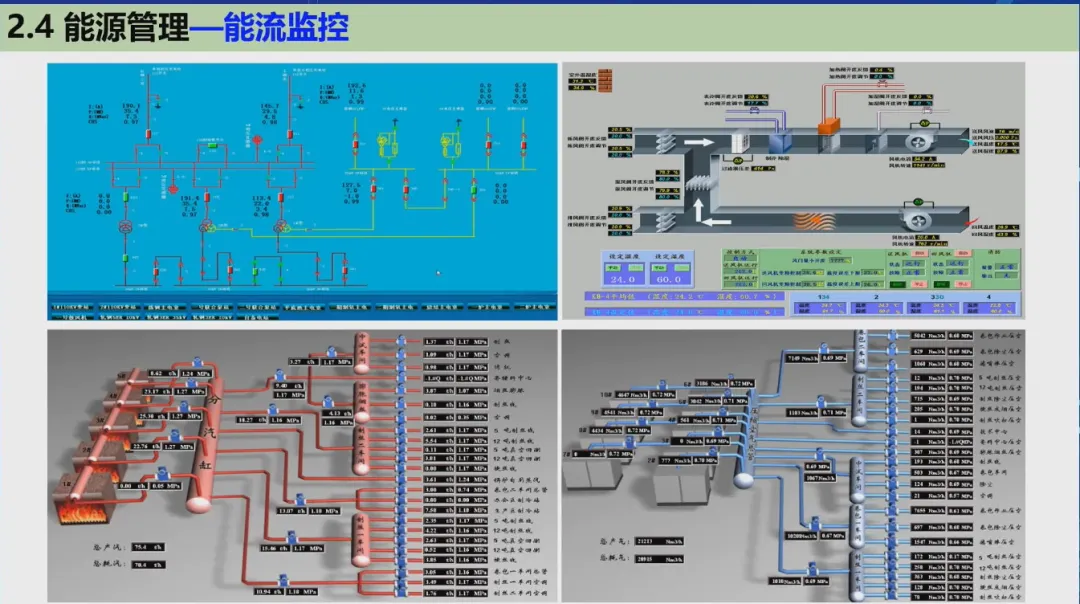Click flow meter above the 10.94 t/h reading
The height and width of the screenshot is (604, 1080).
click(x=283, y=581)
